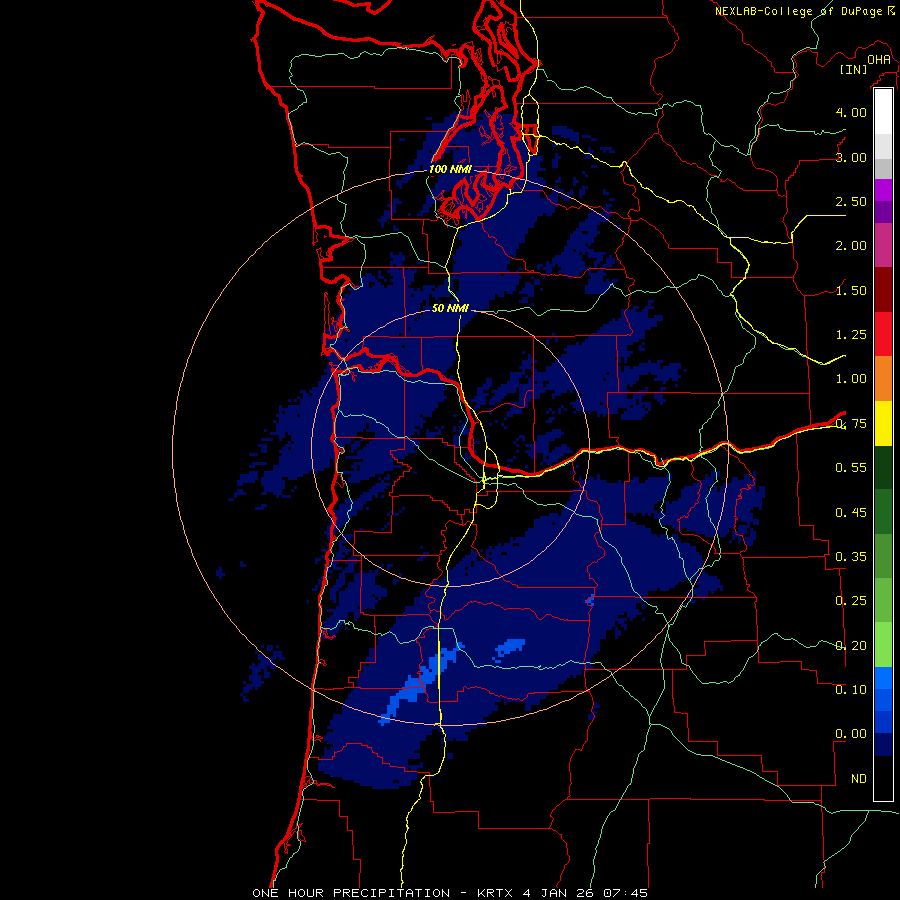This screenshot has height=900, width=900.
Task: Click the 4.00 legend value
Action: (x=851, y=112)
